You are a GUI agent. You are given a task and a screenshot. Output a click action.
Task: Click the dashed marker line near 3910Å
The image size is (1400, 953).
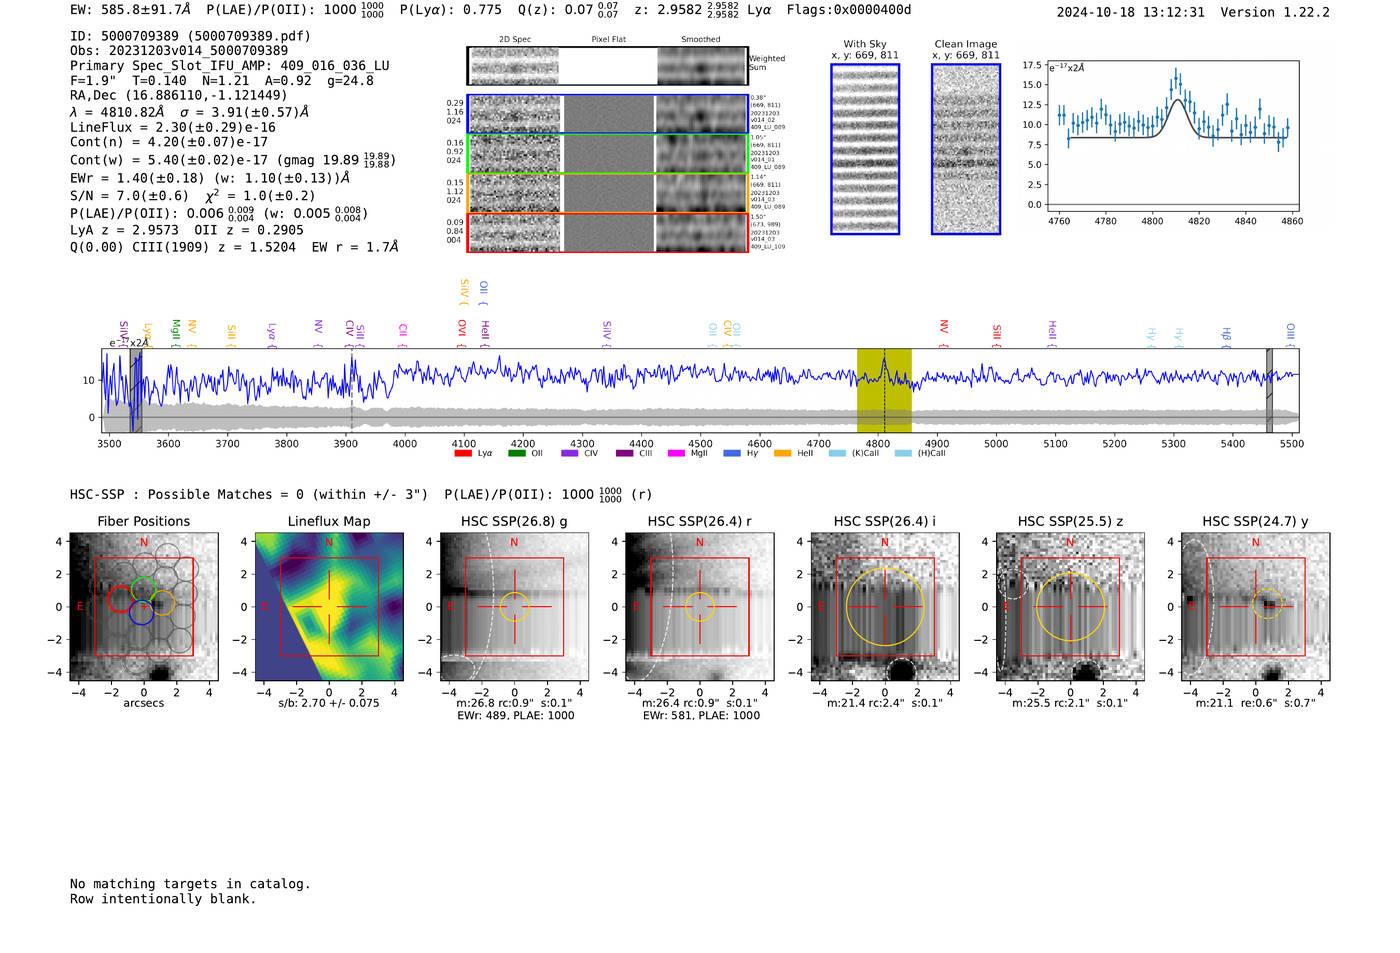[352, 391]
